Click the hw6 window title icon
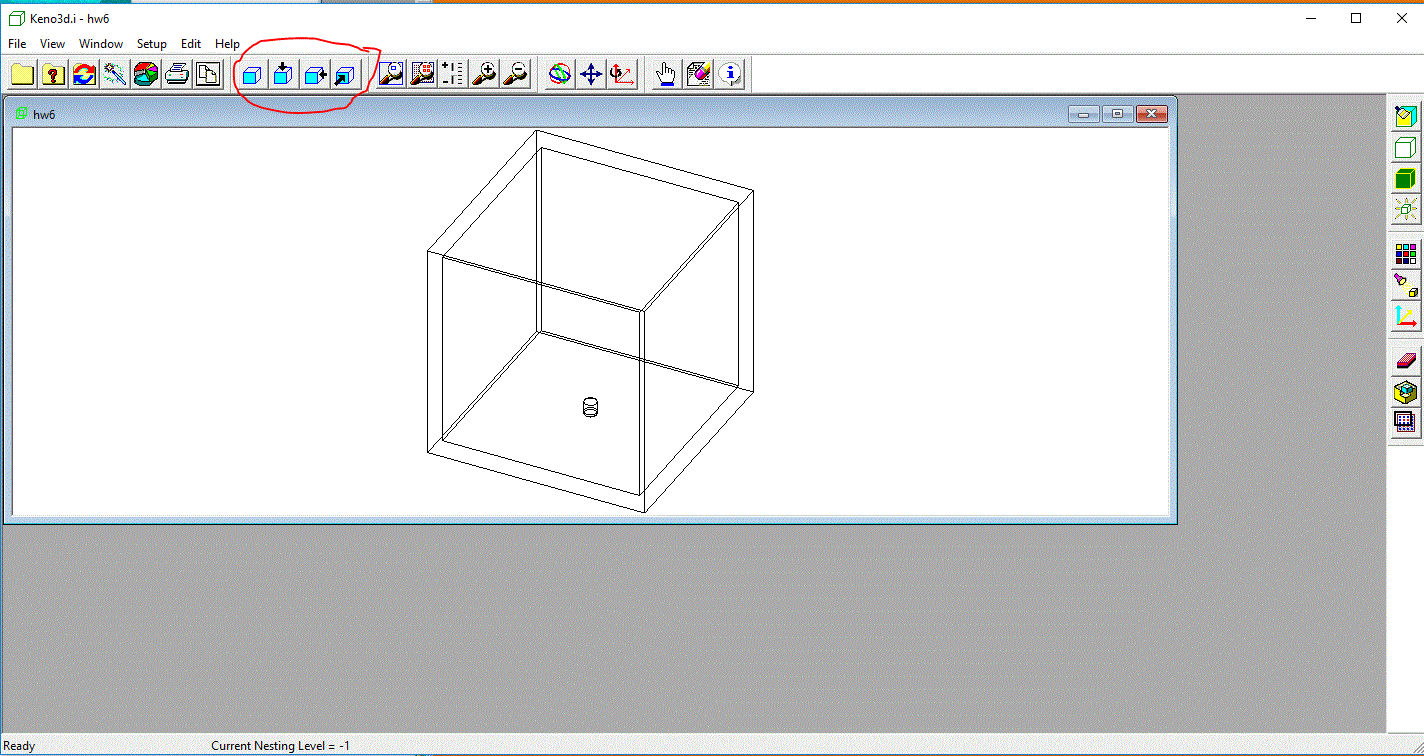Screen dimensions: 1424x756 (x=21, y=114)
